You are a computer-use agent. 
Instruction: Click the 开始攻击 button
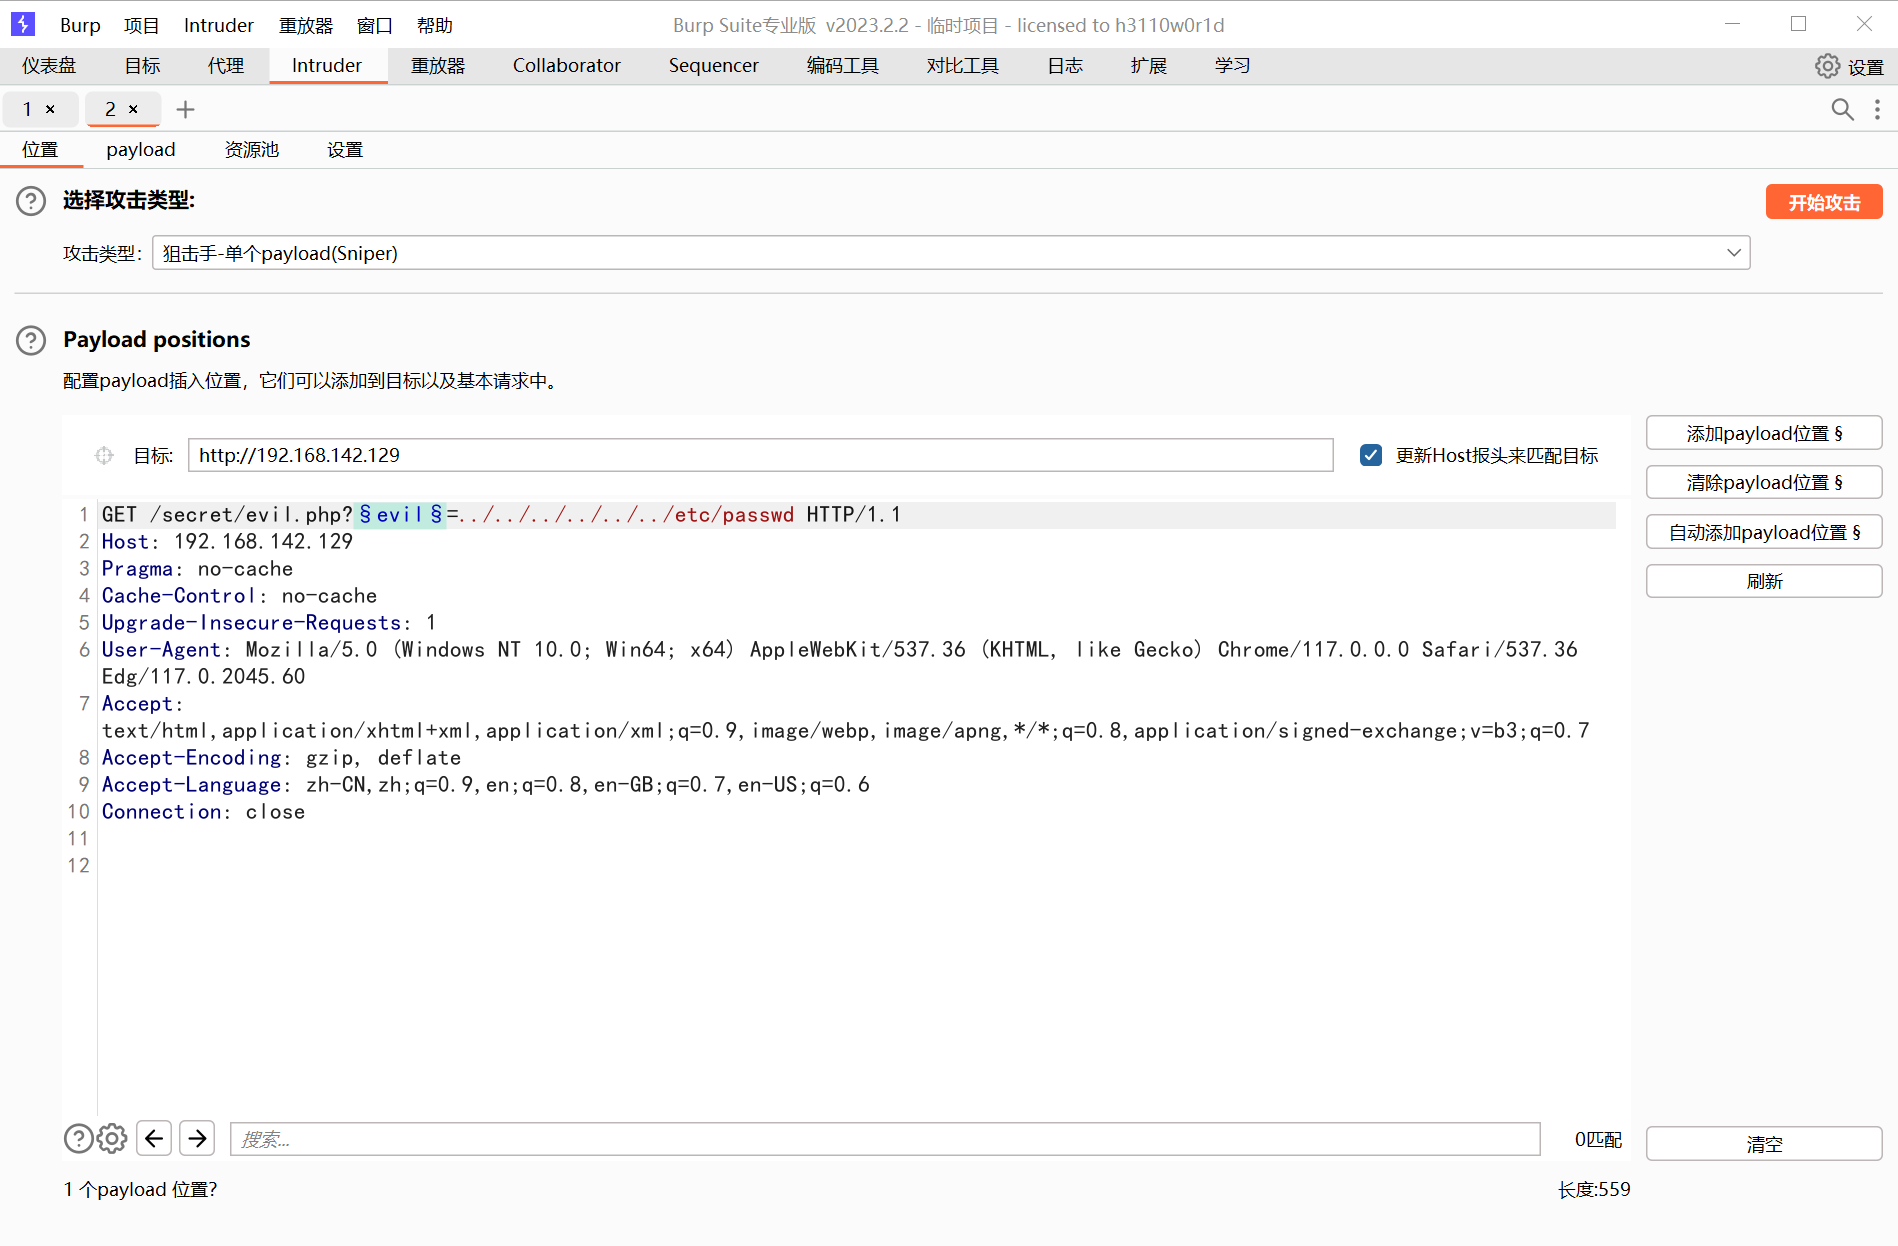tap(1824, 202)
